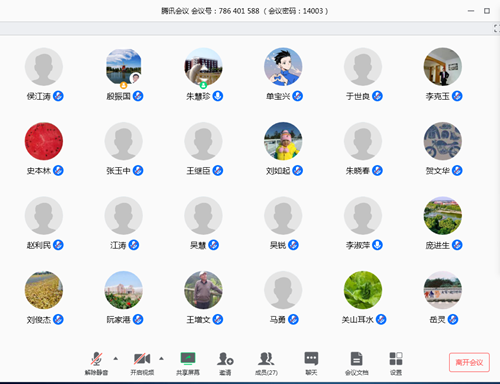Select 阮家港's building and flowers avatar
The width and height of the screenshot is (500, 384).
[123, 290]
